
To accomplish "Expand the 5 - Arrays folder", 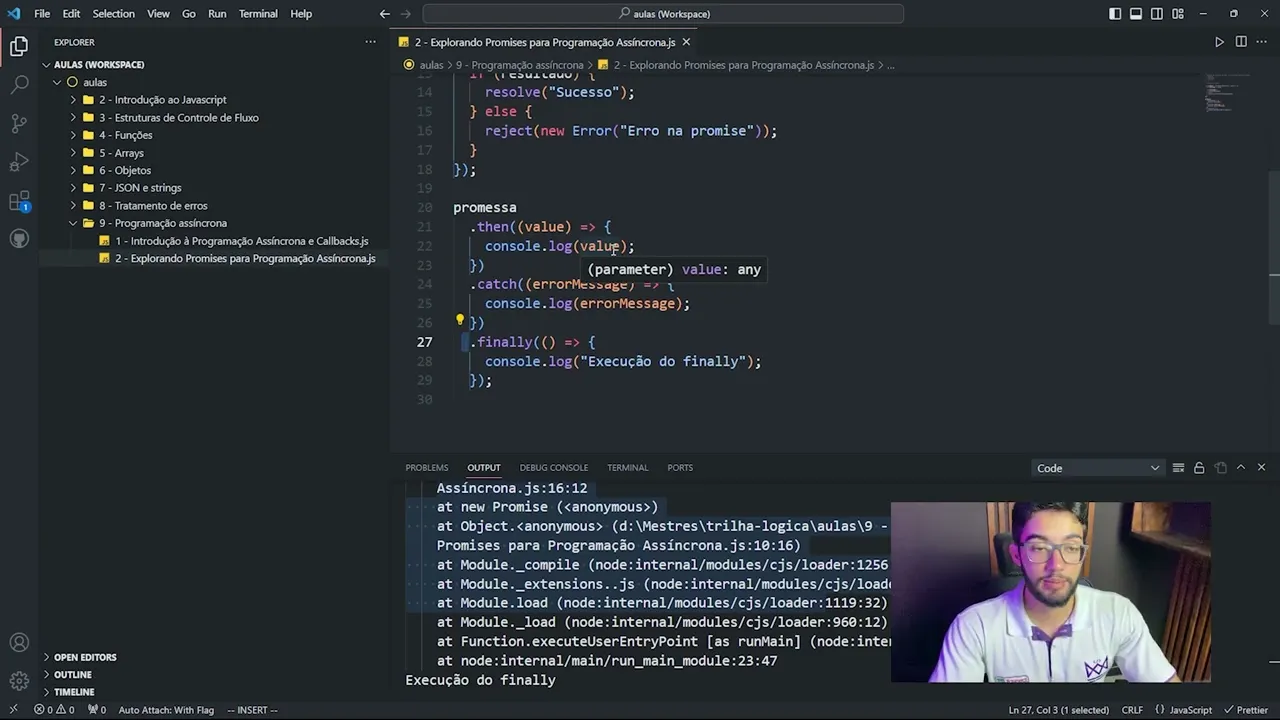I will click(x=121, y=153).
